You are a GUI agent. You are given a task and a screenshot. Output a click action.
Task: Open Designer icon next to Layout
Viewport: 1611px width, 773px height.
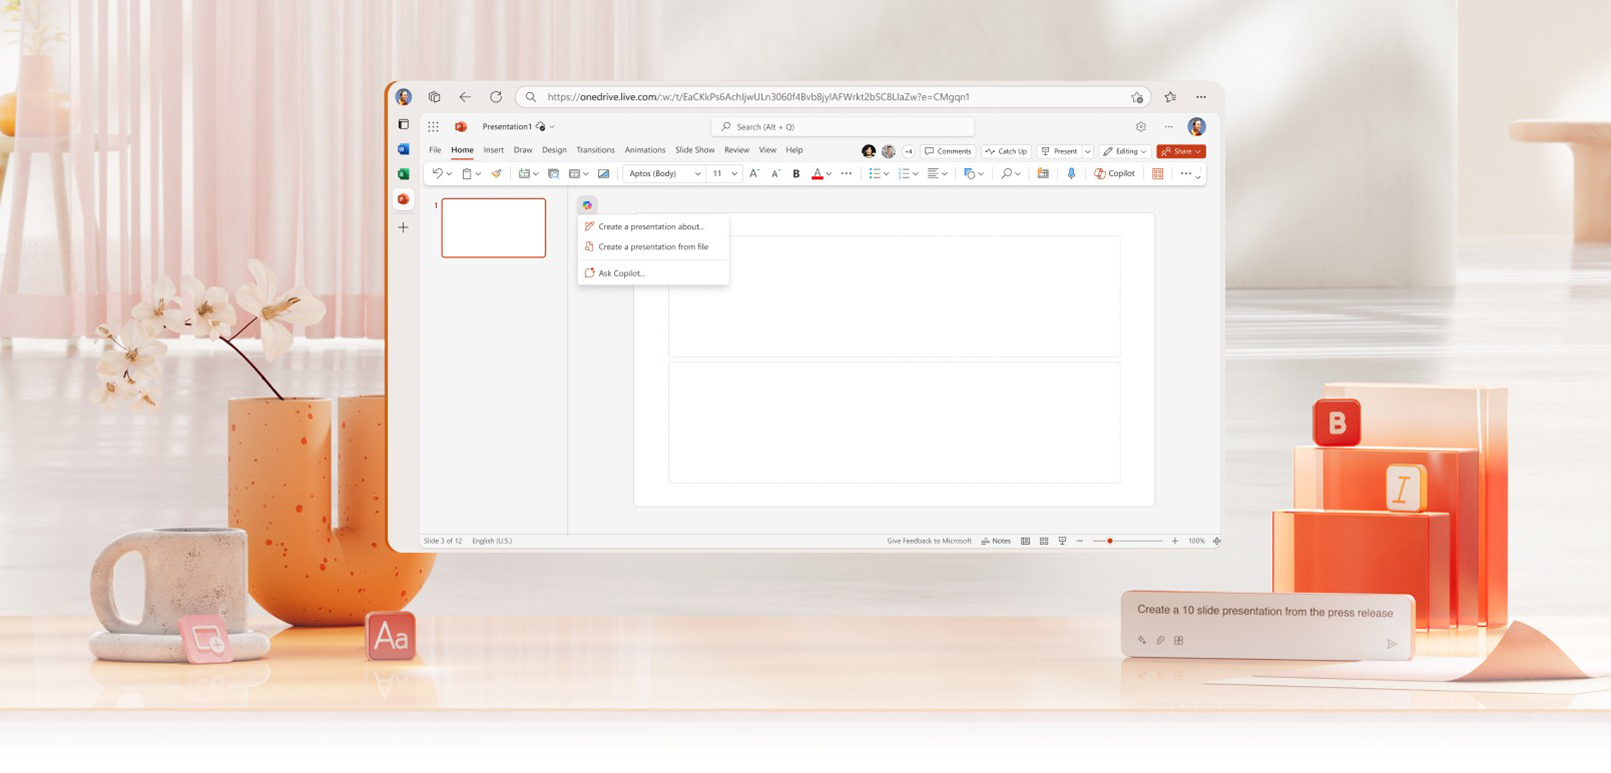pyautogui.click(x=603, y=174)
